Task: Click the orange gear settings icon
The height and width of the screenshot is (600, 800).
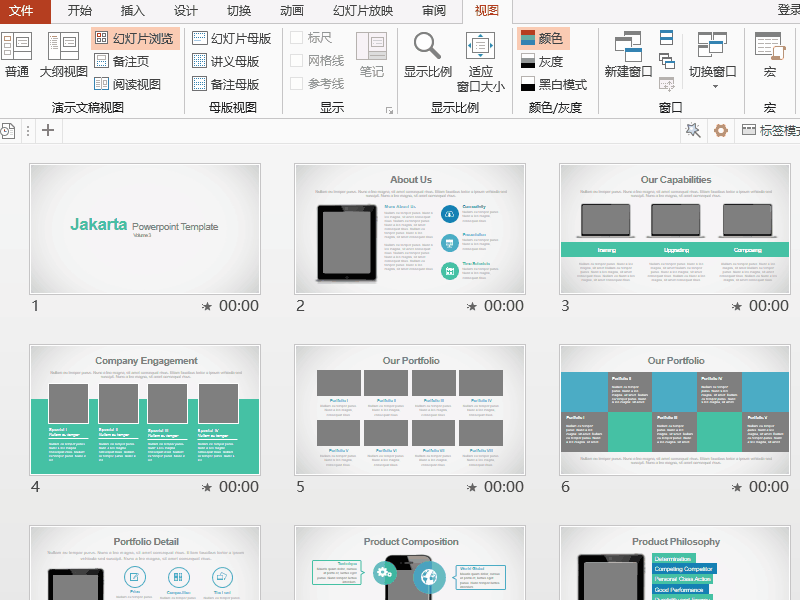Action: [720, 131]
